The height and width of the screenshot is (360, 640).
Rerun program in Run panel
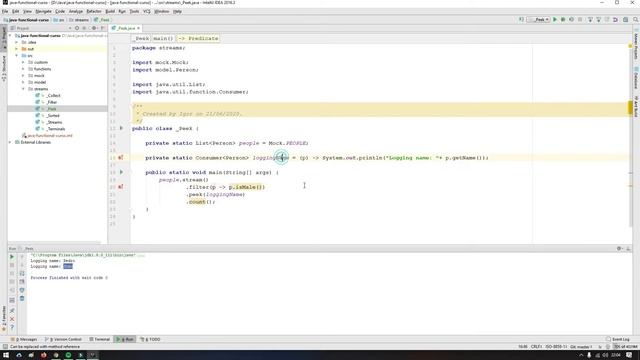12,257
